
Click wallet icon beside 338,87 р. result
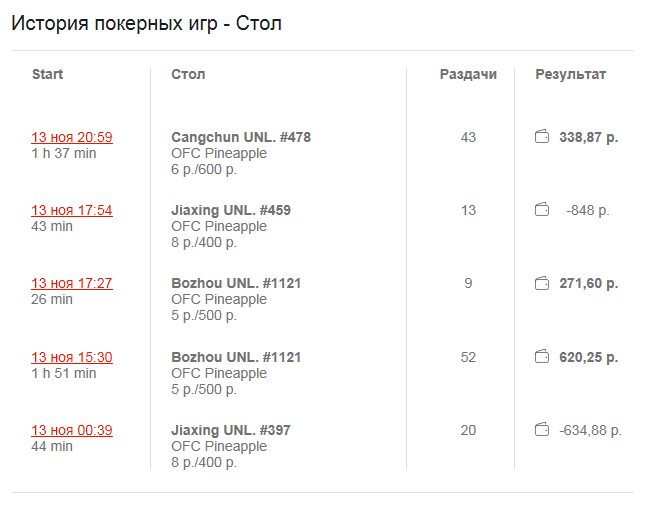[541, 137]
